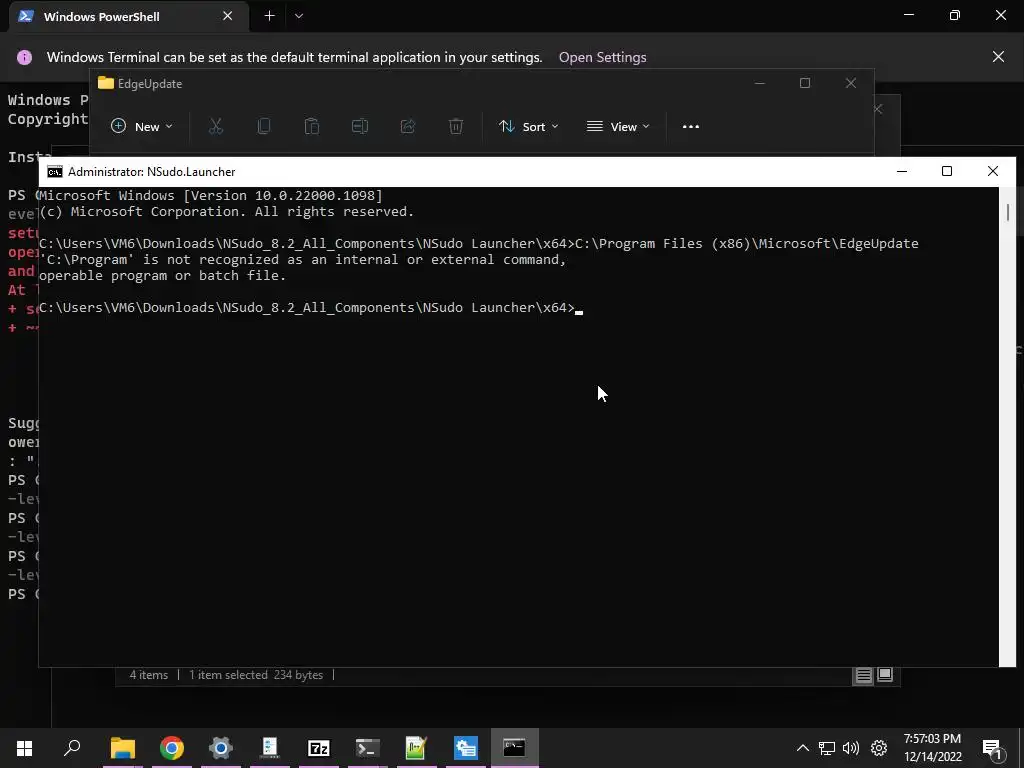This screenshot has height=768, width=1024.
Task: Click the Paste icon in EdgeUpdate toolbar
Action: coord(312,126)
